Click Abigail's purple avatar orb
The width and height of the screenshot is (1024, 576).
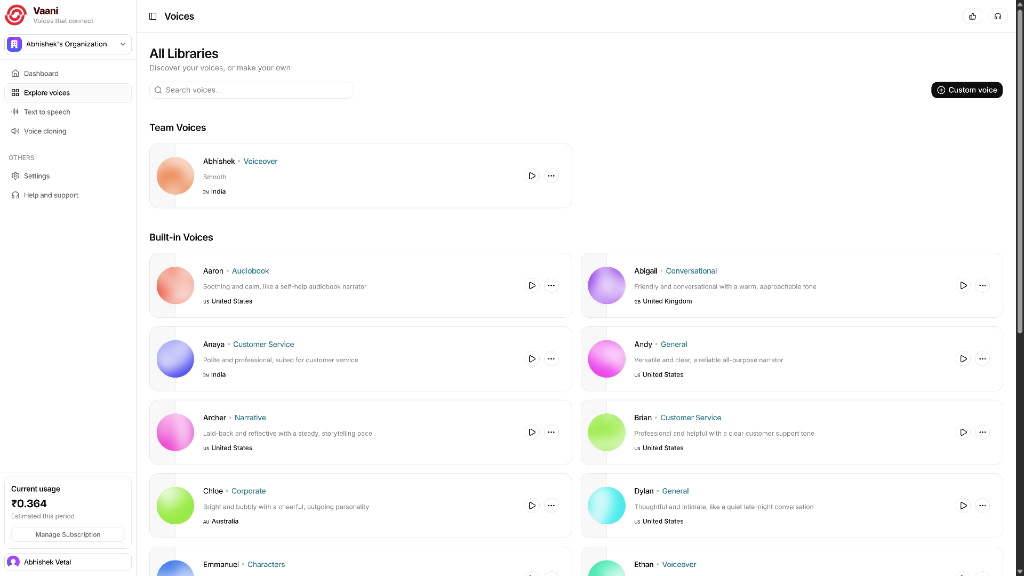(x=606, y=285)
